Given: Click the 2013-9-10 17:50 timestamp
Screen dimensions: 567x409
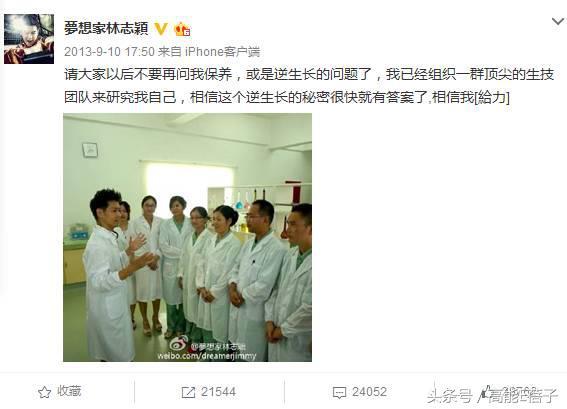Looking at the screenshot, I should coord(110,52).
